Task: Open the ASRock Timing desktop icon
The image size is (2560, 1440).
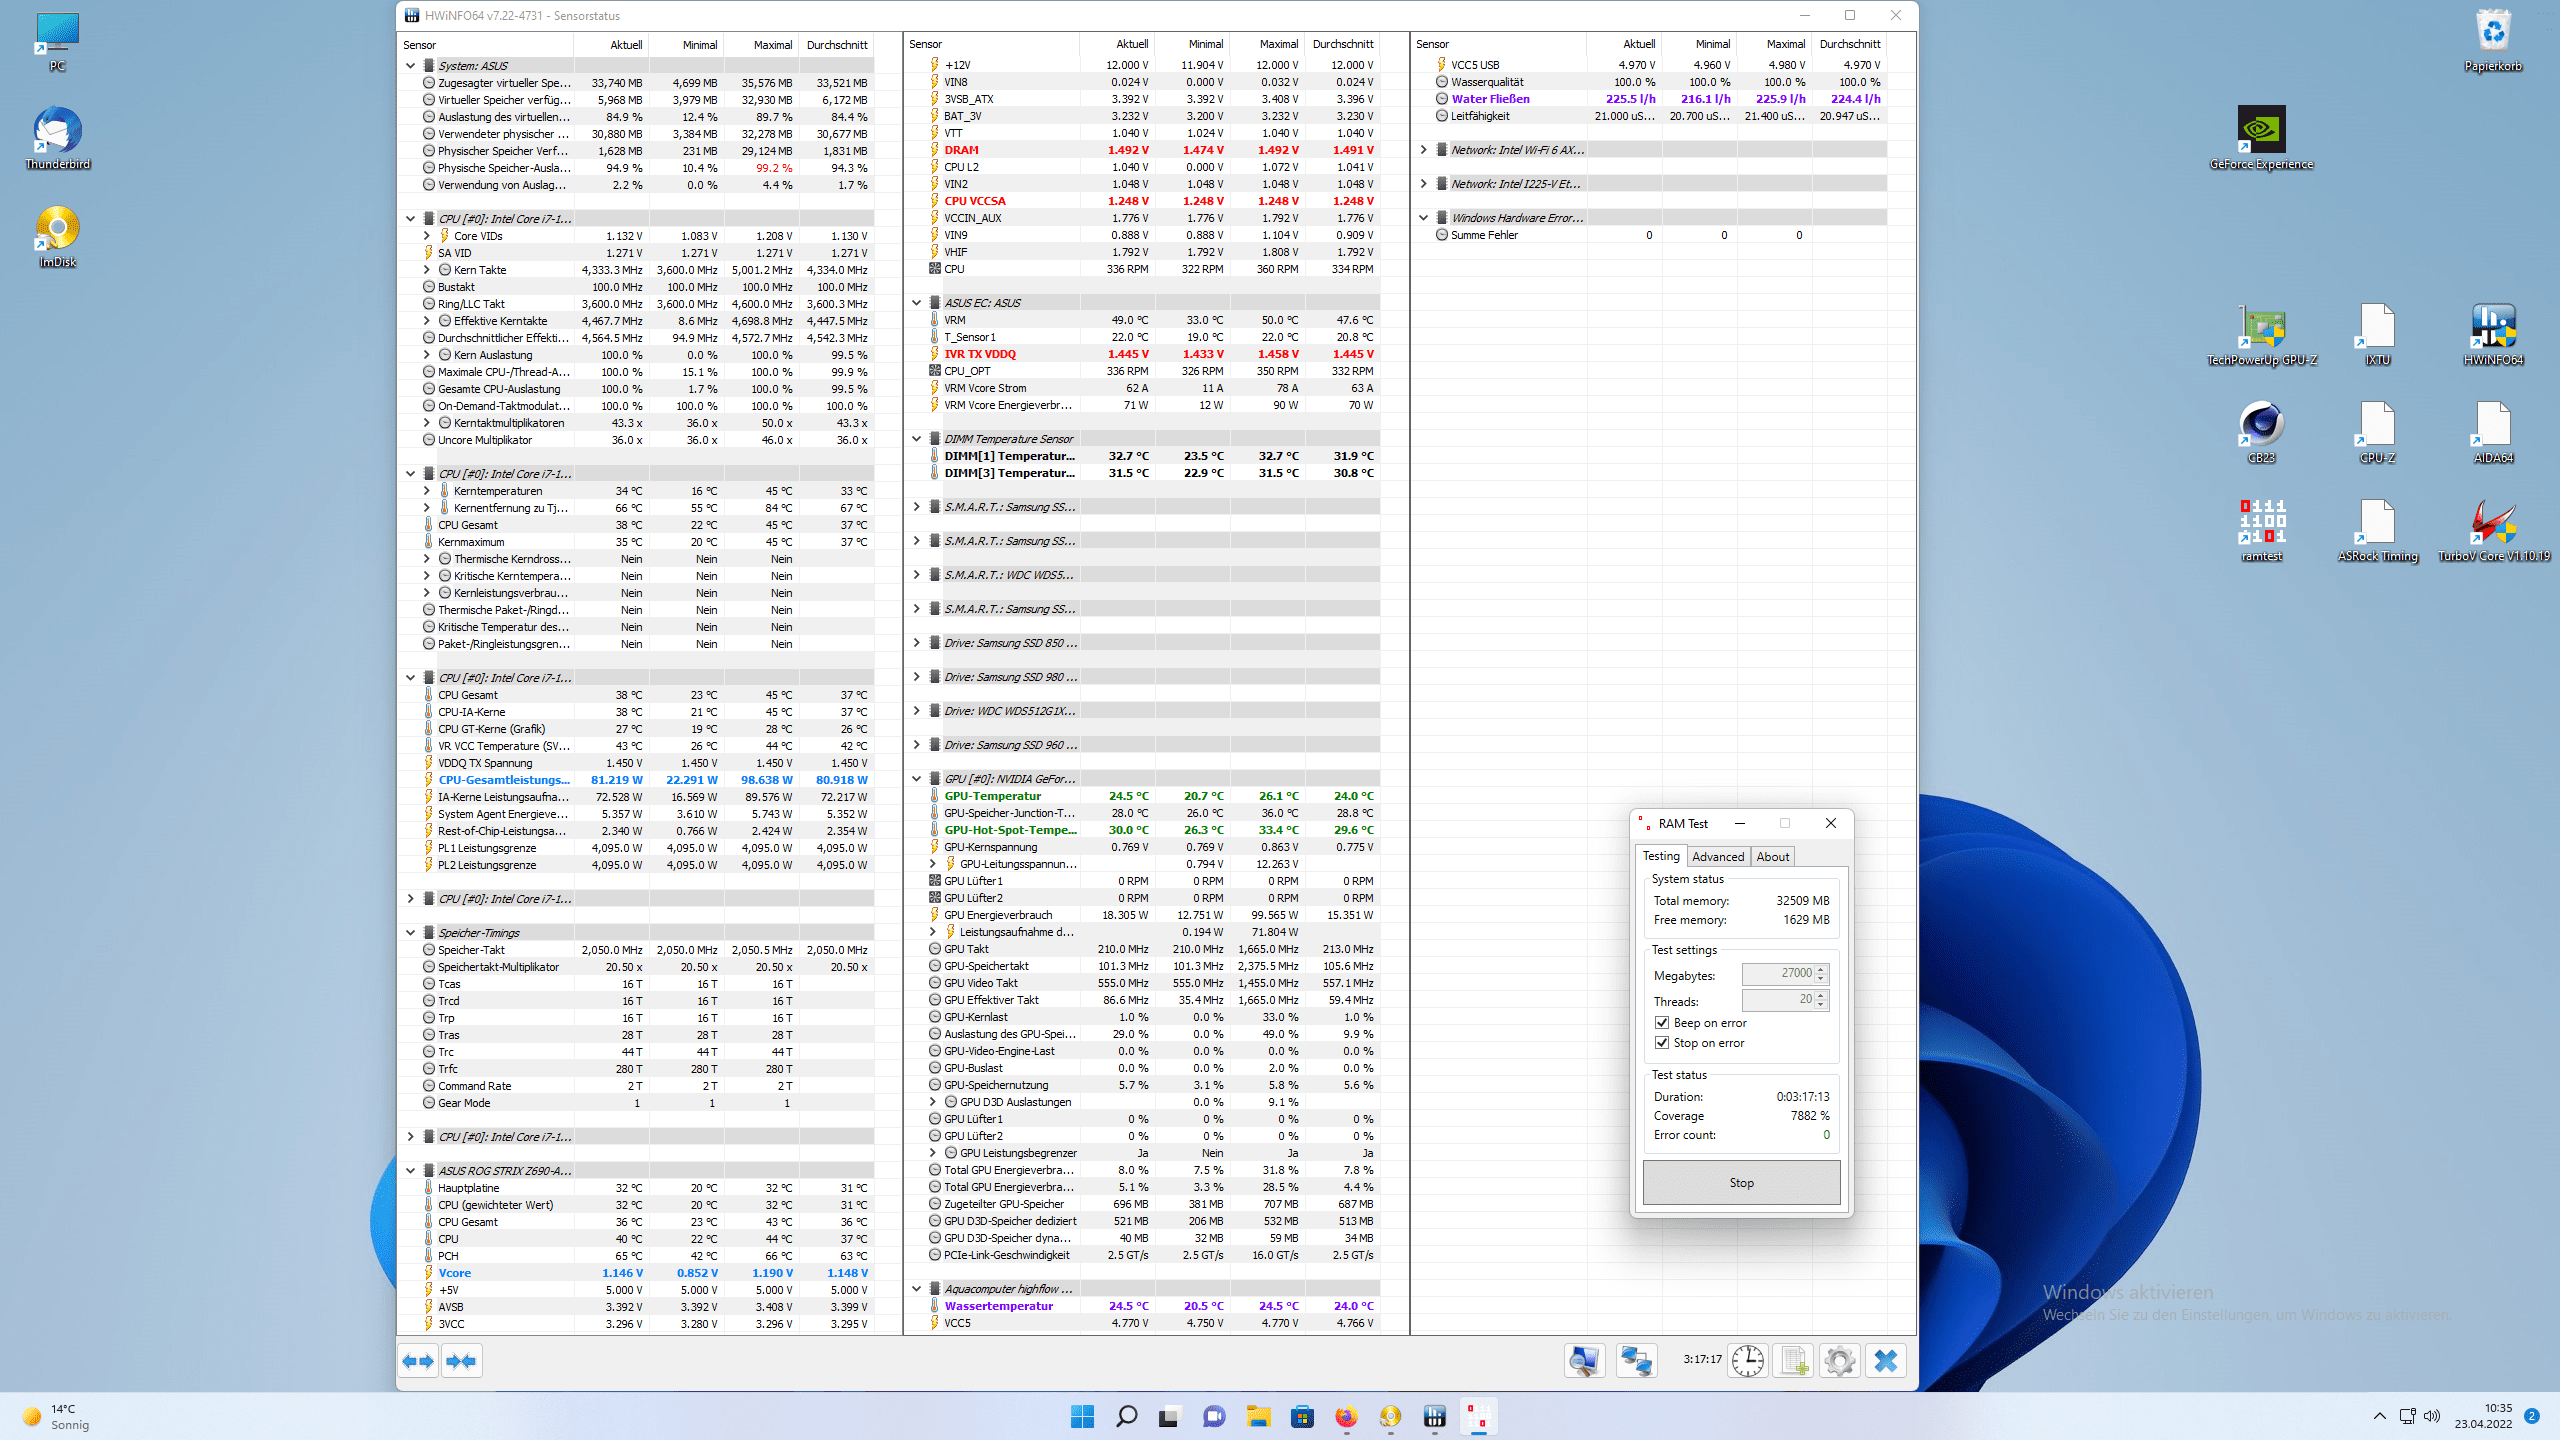Action: click(x=2377, y=531)
